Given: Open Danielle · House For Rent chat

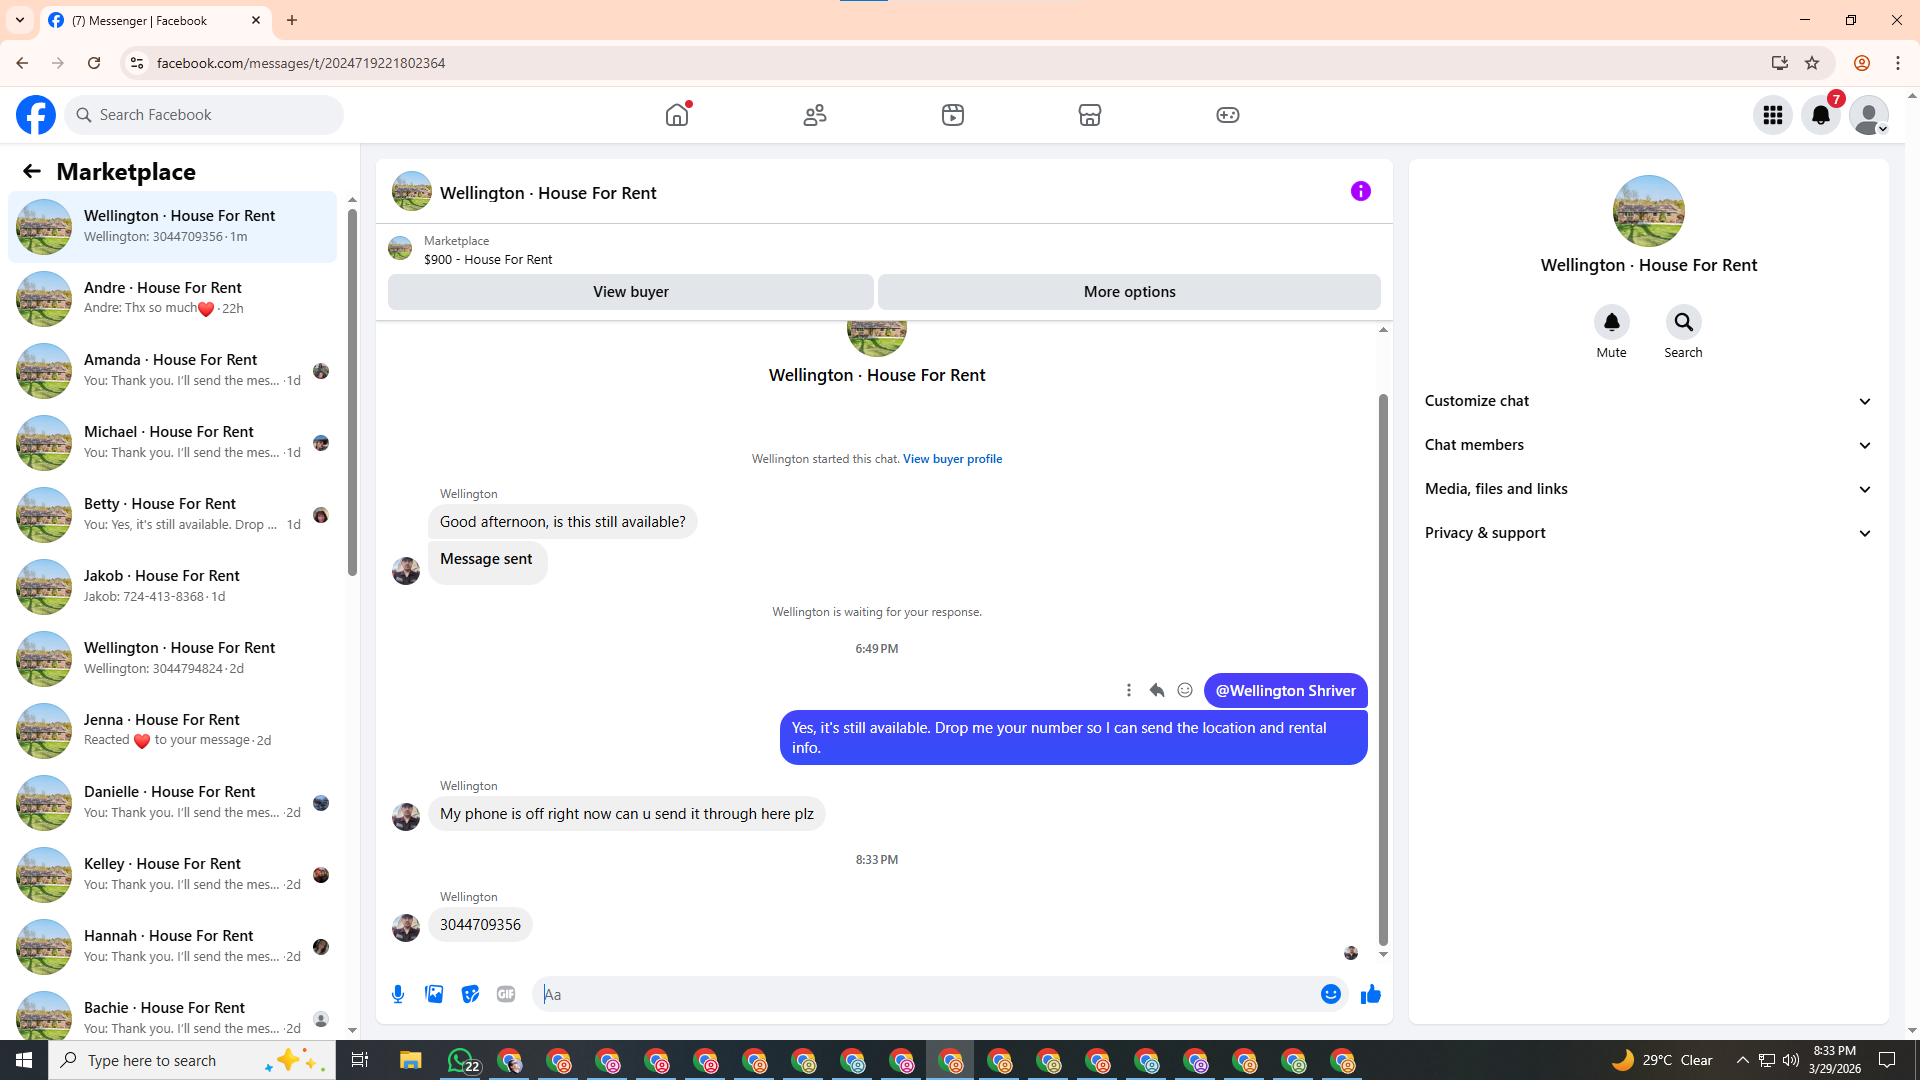Looking at the screenshot, I should (172, 802).
